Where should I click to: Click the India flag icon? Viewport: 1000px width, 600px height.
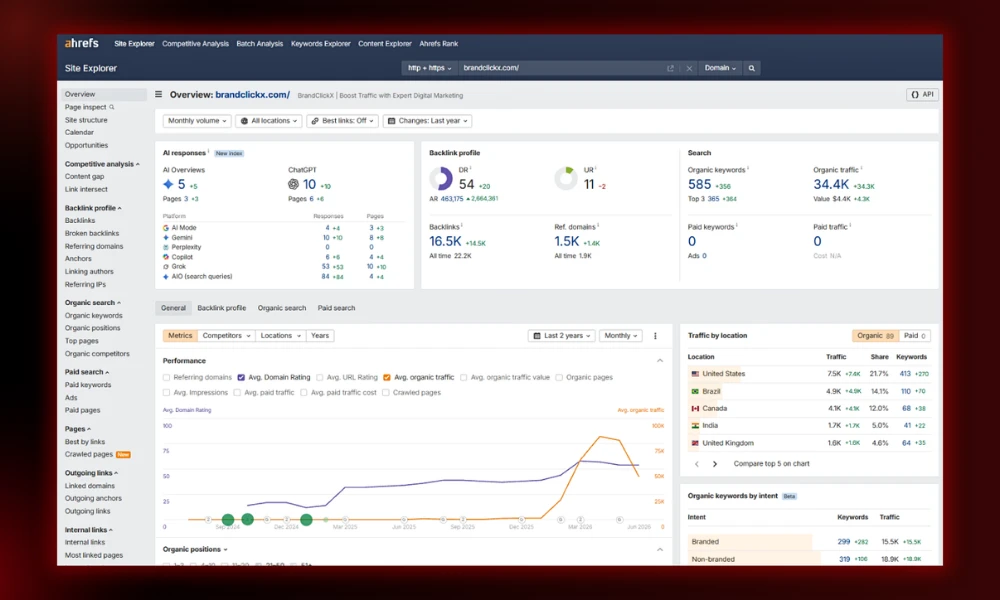click(x=695, y=425)
